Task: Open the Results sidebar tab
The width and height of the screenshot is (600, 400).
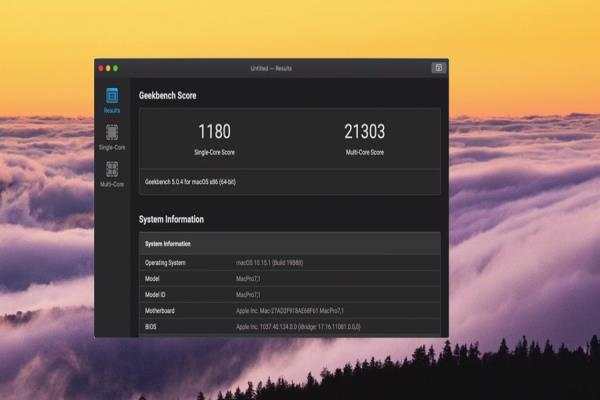Action: (x=112, y=99)
